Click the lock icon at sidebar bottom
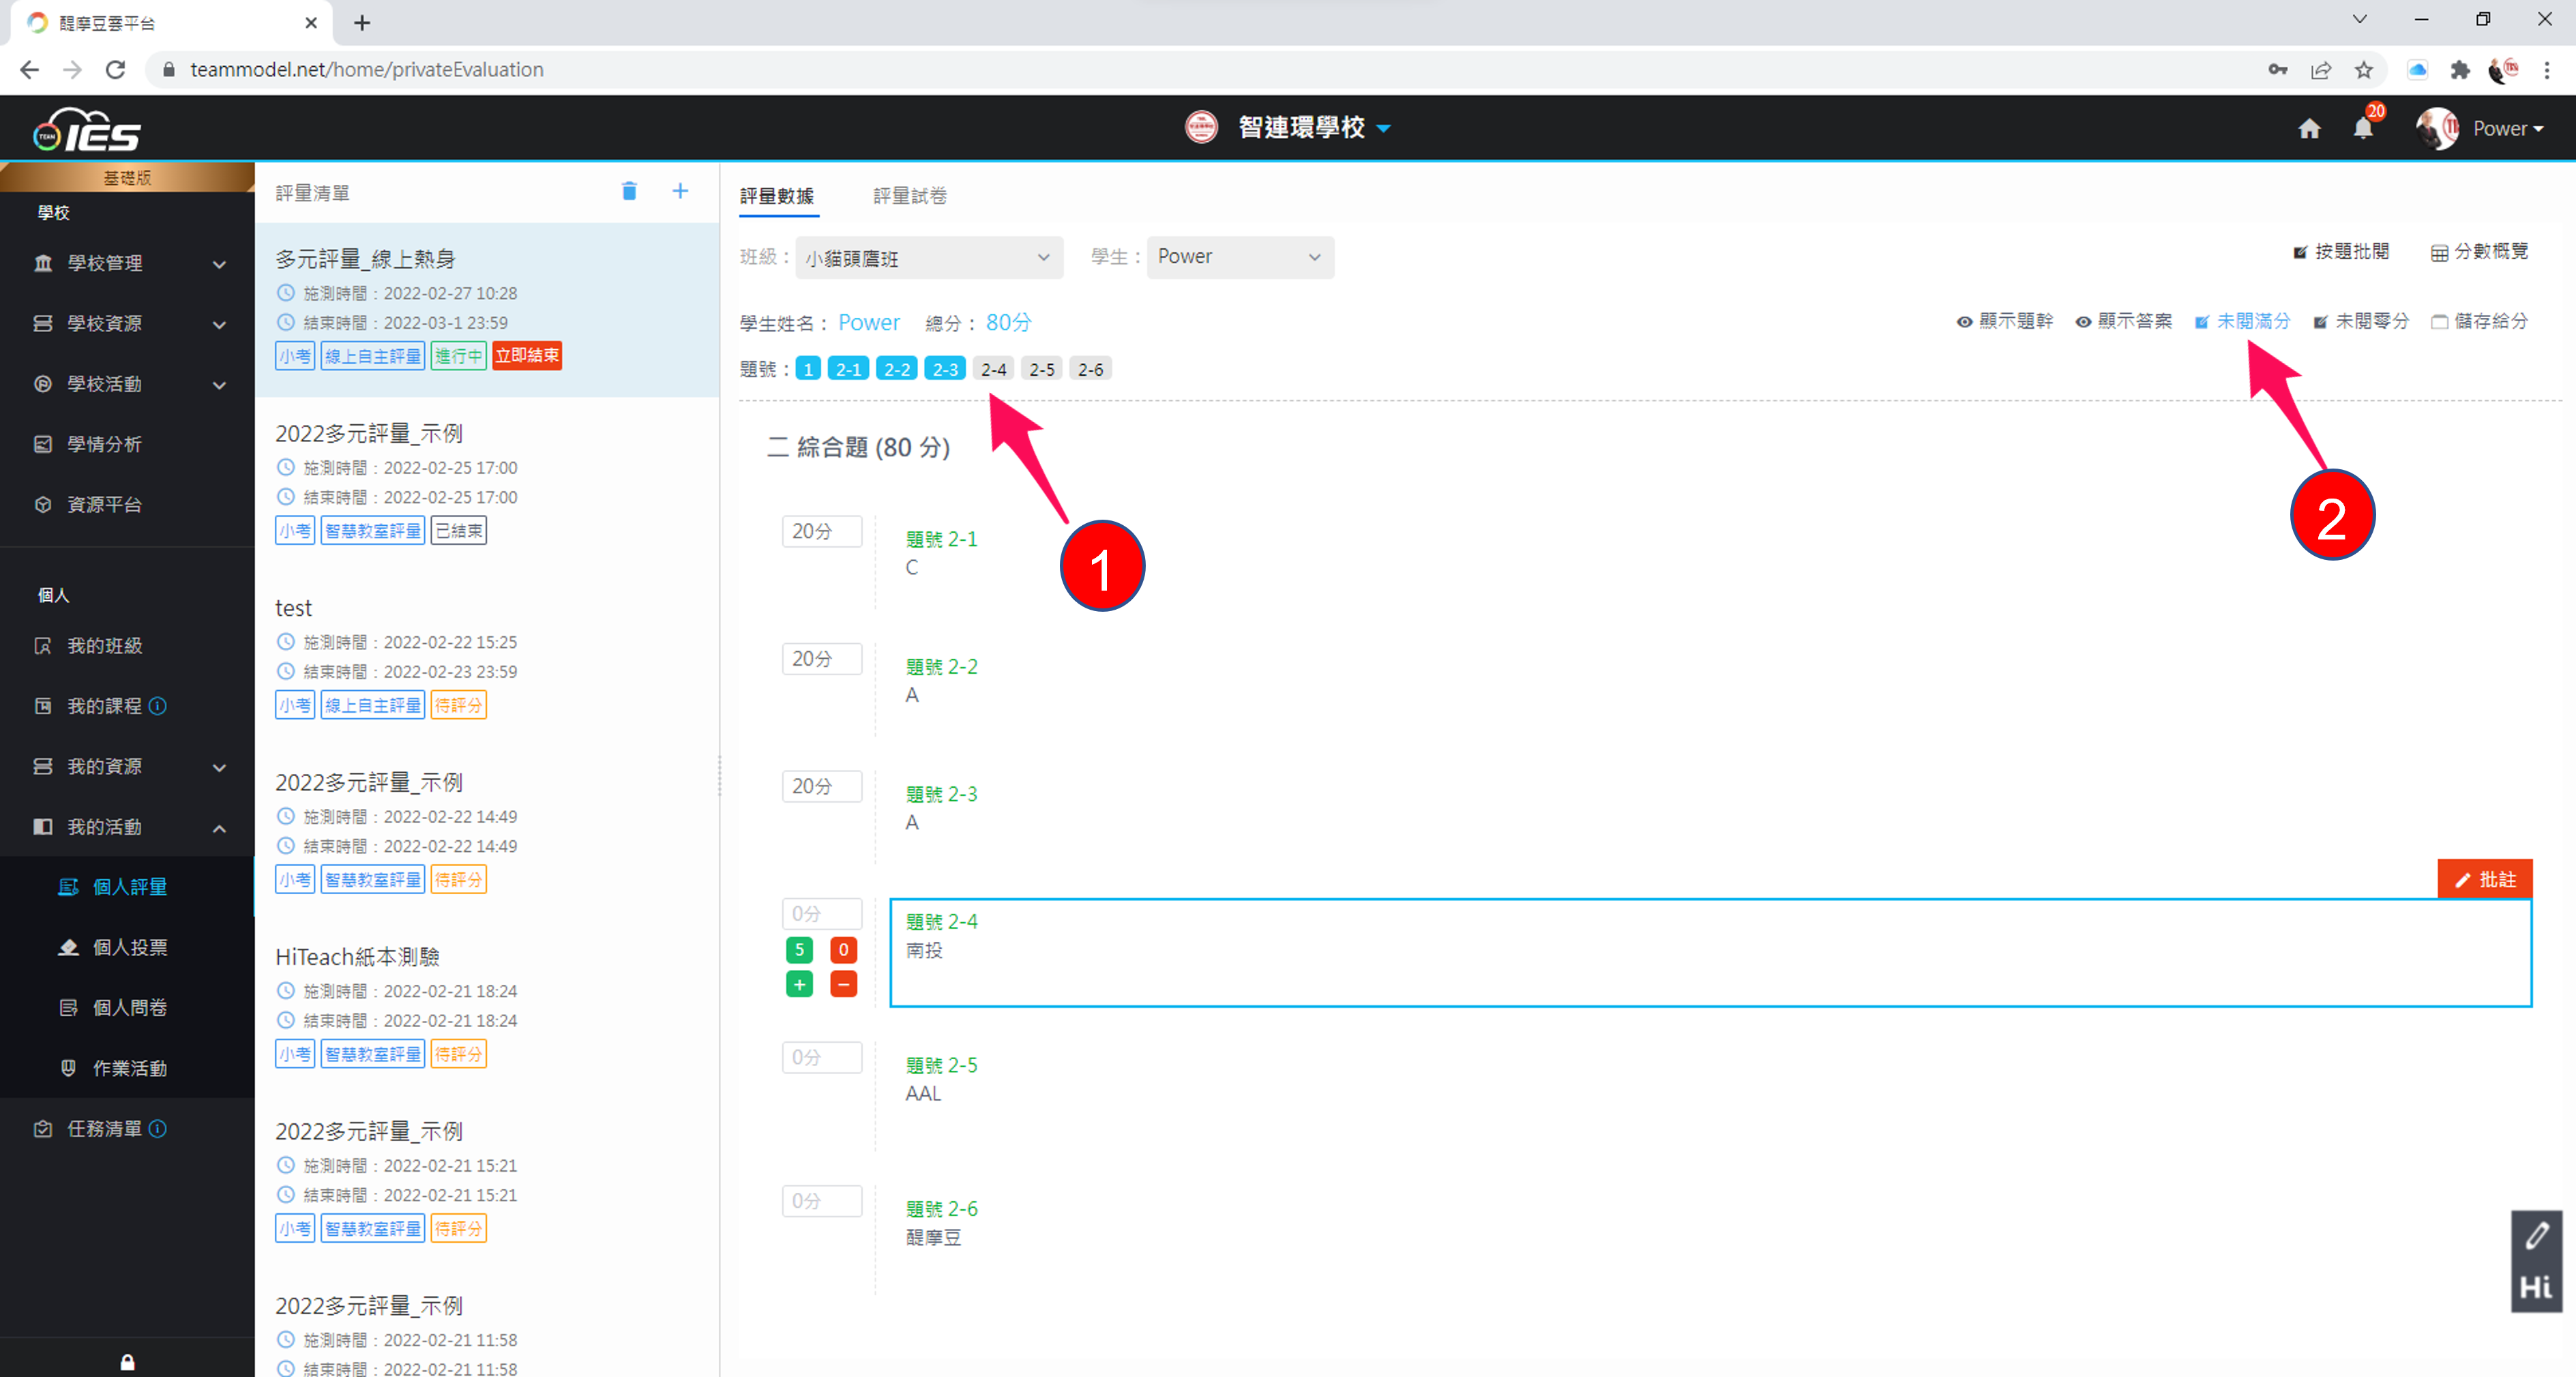The width and height of the screenshot is (2576, 1377). [x=127, y=1362]
